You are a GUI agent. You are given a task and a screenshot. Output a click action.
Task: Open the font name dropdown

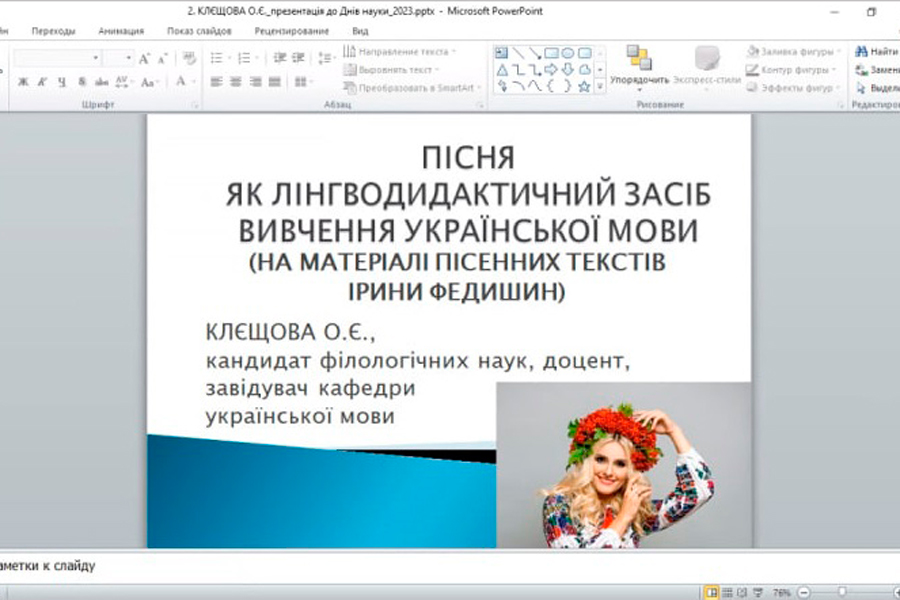tap(96, 58)
